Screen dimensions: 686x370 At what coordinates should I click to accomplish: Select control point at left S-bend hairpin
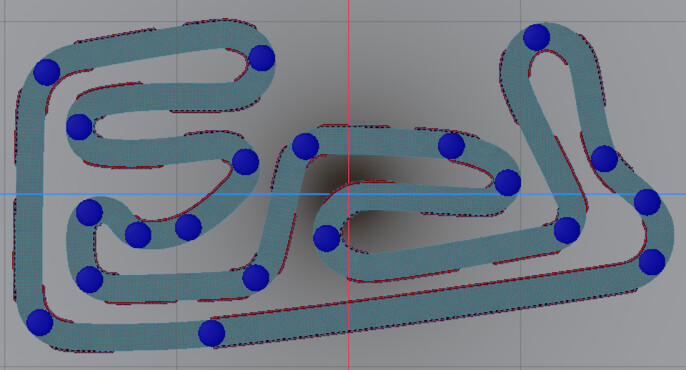point(79,127)
